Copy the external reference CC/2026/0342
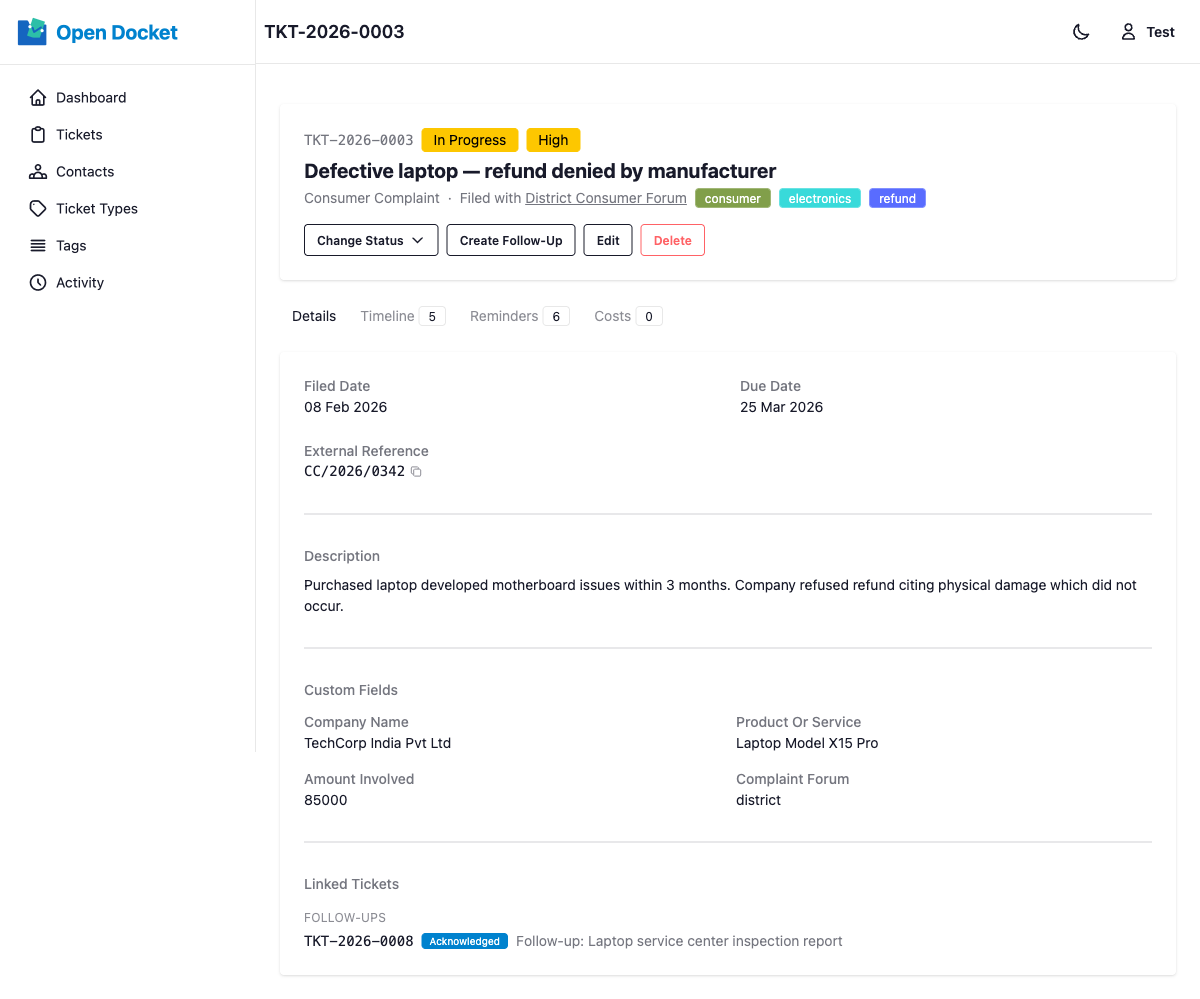Viewport: 1200px width, 999px height. (x=417, y=472)
